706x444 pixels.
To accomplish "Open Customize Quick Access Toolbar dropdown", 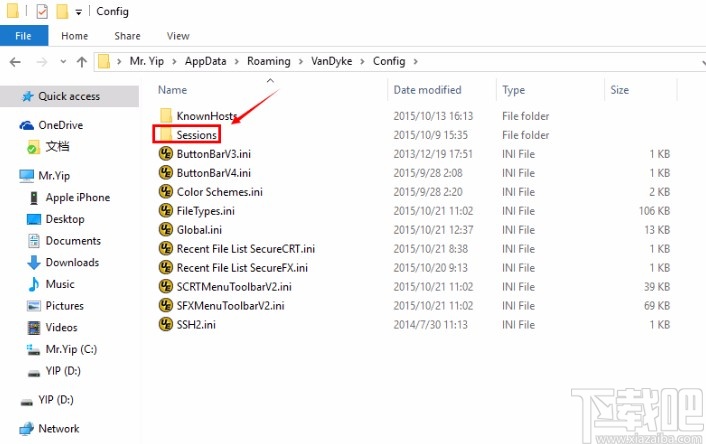I will (x=78, y=12).
